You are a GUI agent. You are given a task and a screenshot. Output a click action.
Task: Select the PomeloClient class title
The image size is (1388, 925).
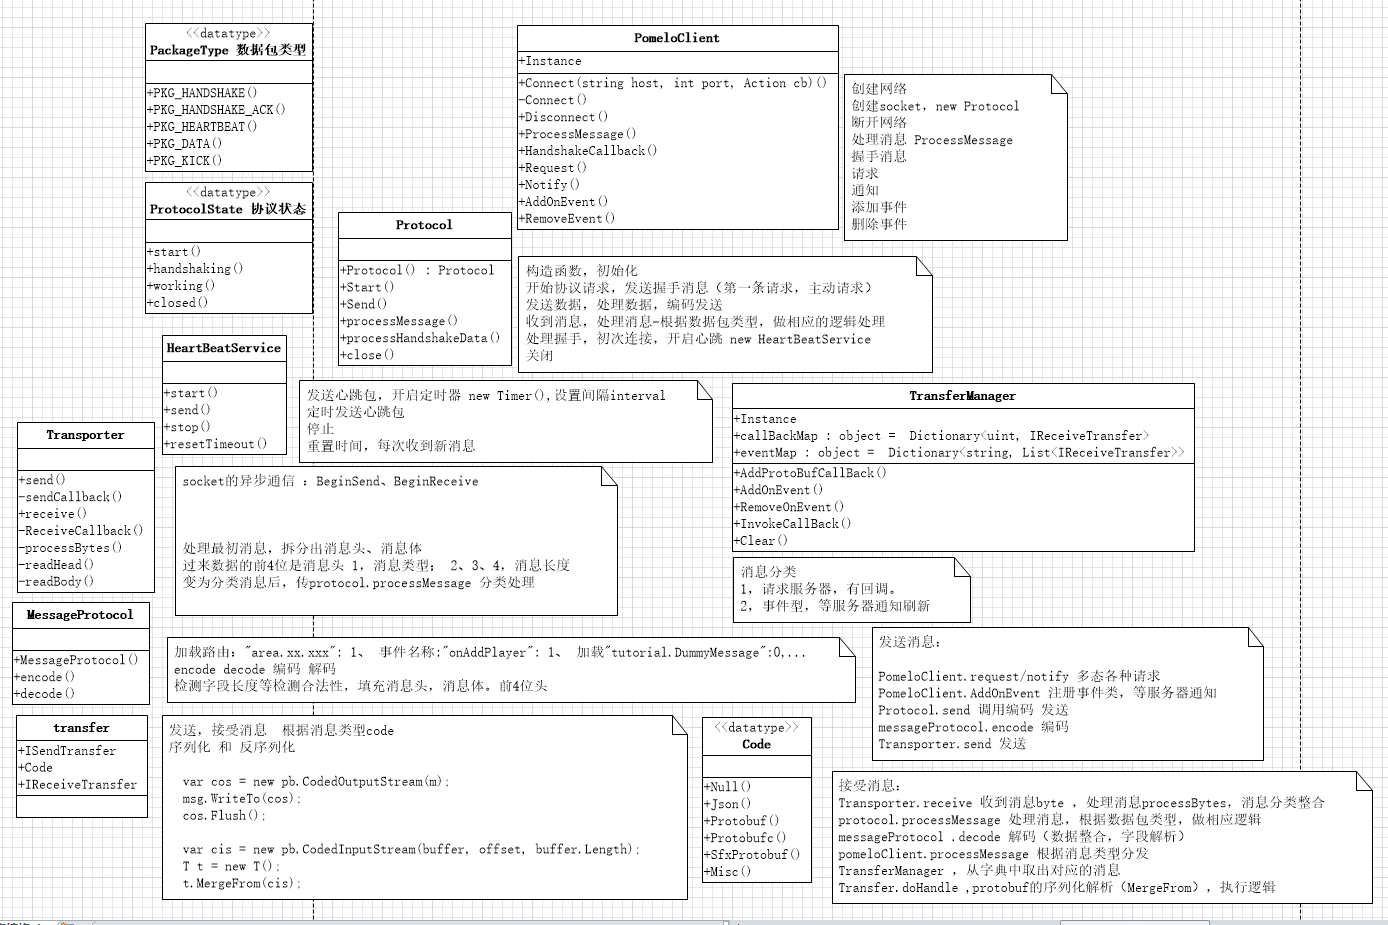(677, 38)
